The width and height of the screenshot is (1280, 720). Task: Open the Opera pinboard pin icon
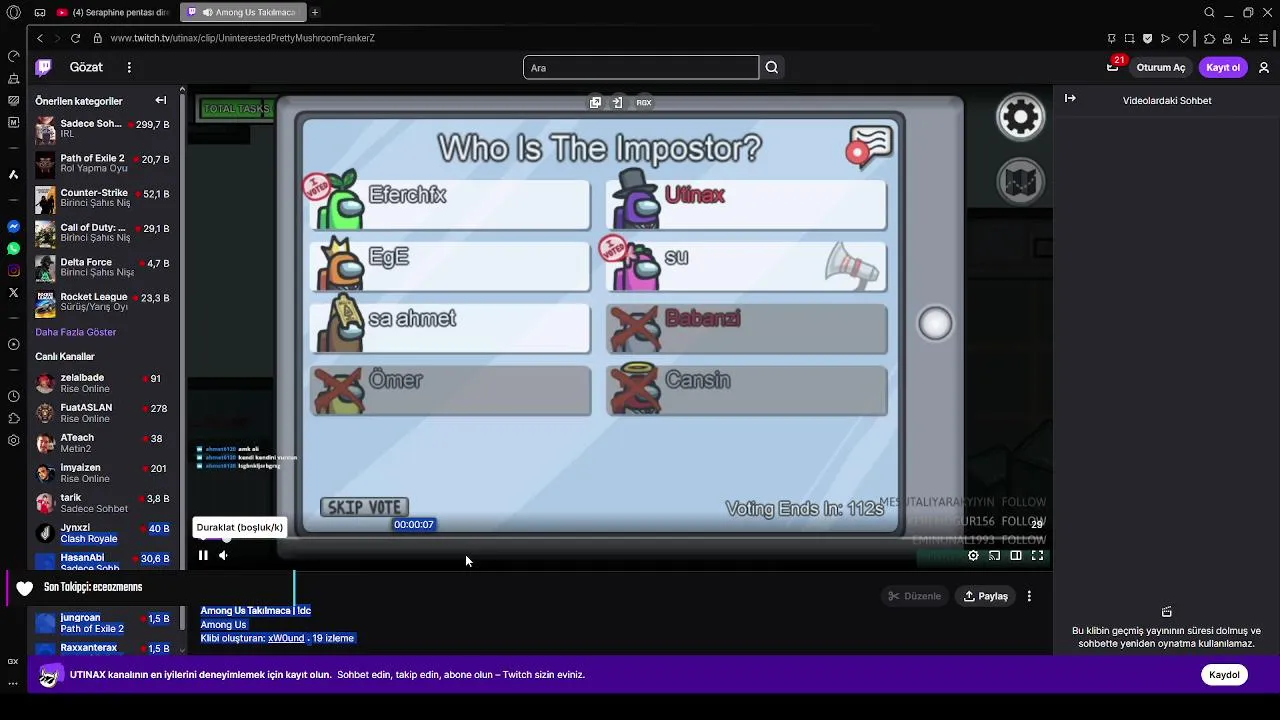[x=1112, y=38]
